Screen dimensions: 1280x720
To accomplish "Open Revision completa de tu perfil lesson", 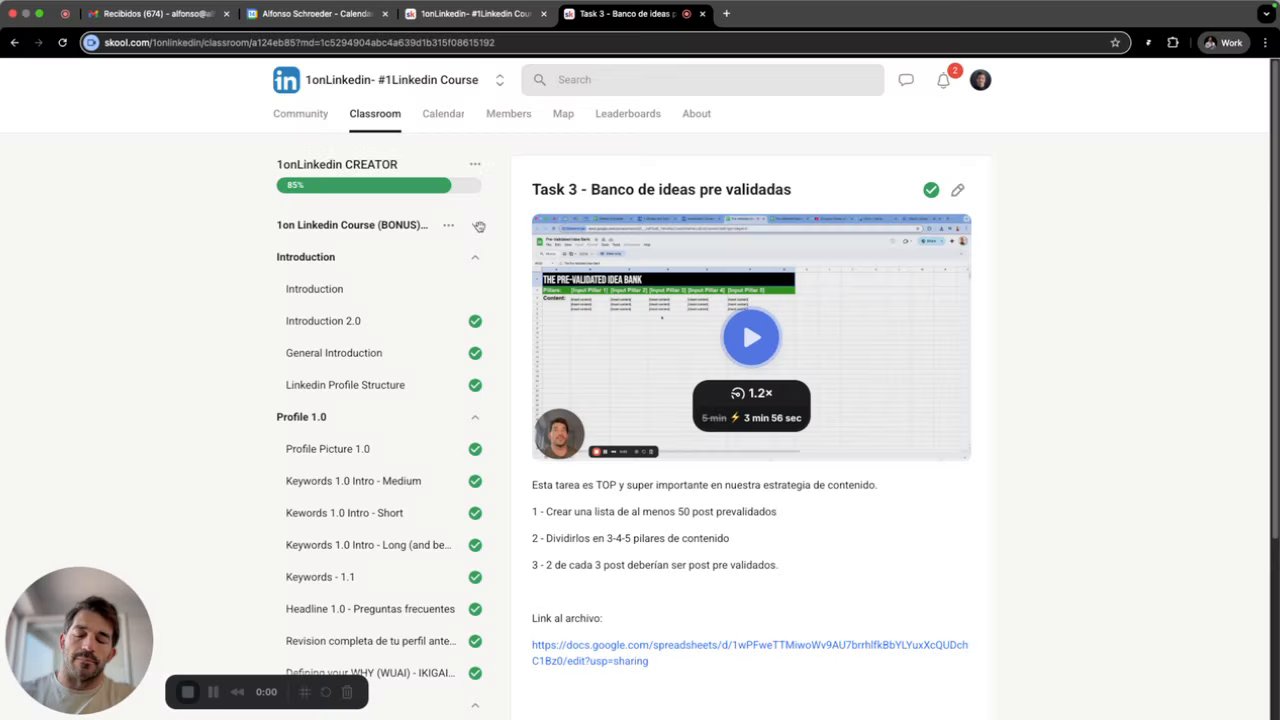I will coord(371,641).
